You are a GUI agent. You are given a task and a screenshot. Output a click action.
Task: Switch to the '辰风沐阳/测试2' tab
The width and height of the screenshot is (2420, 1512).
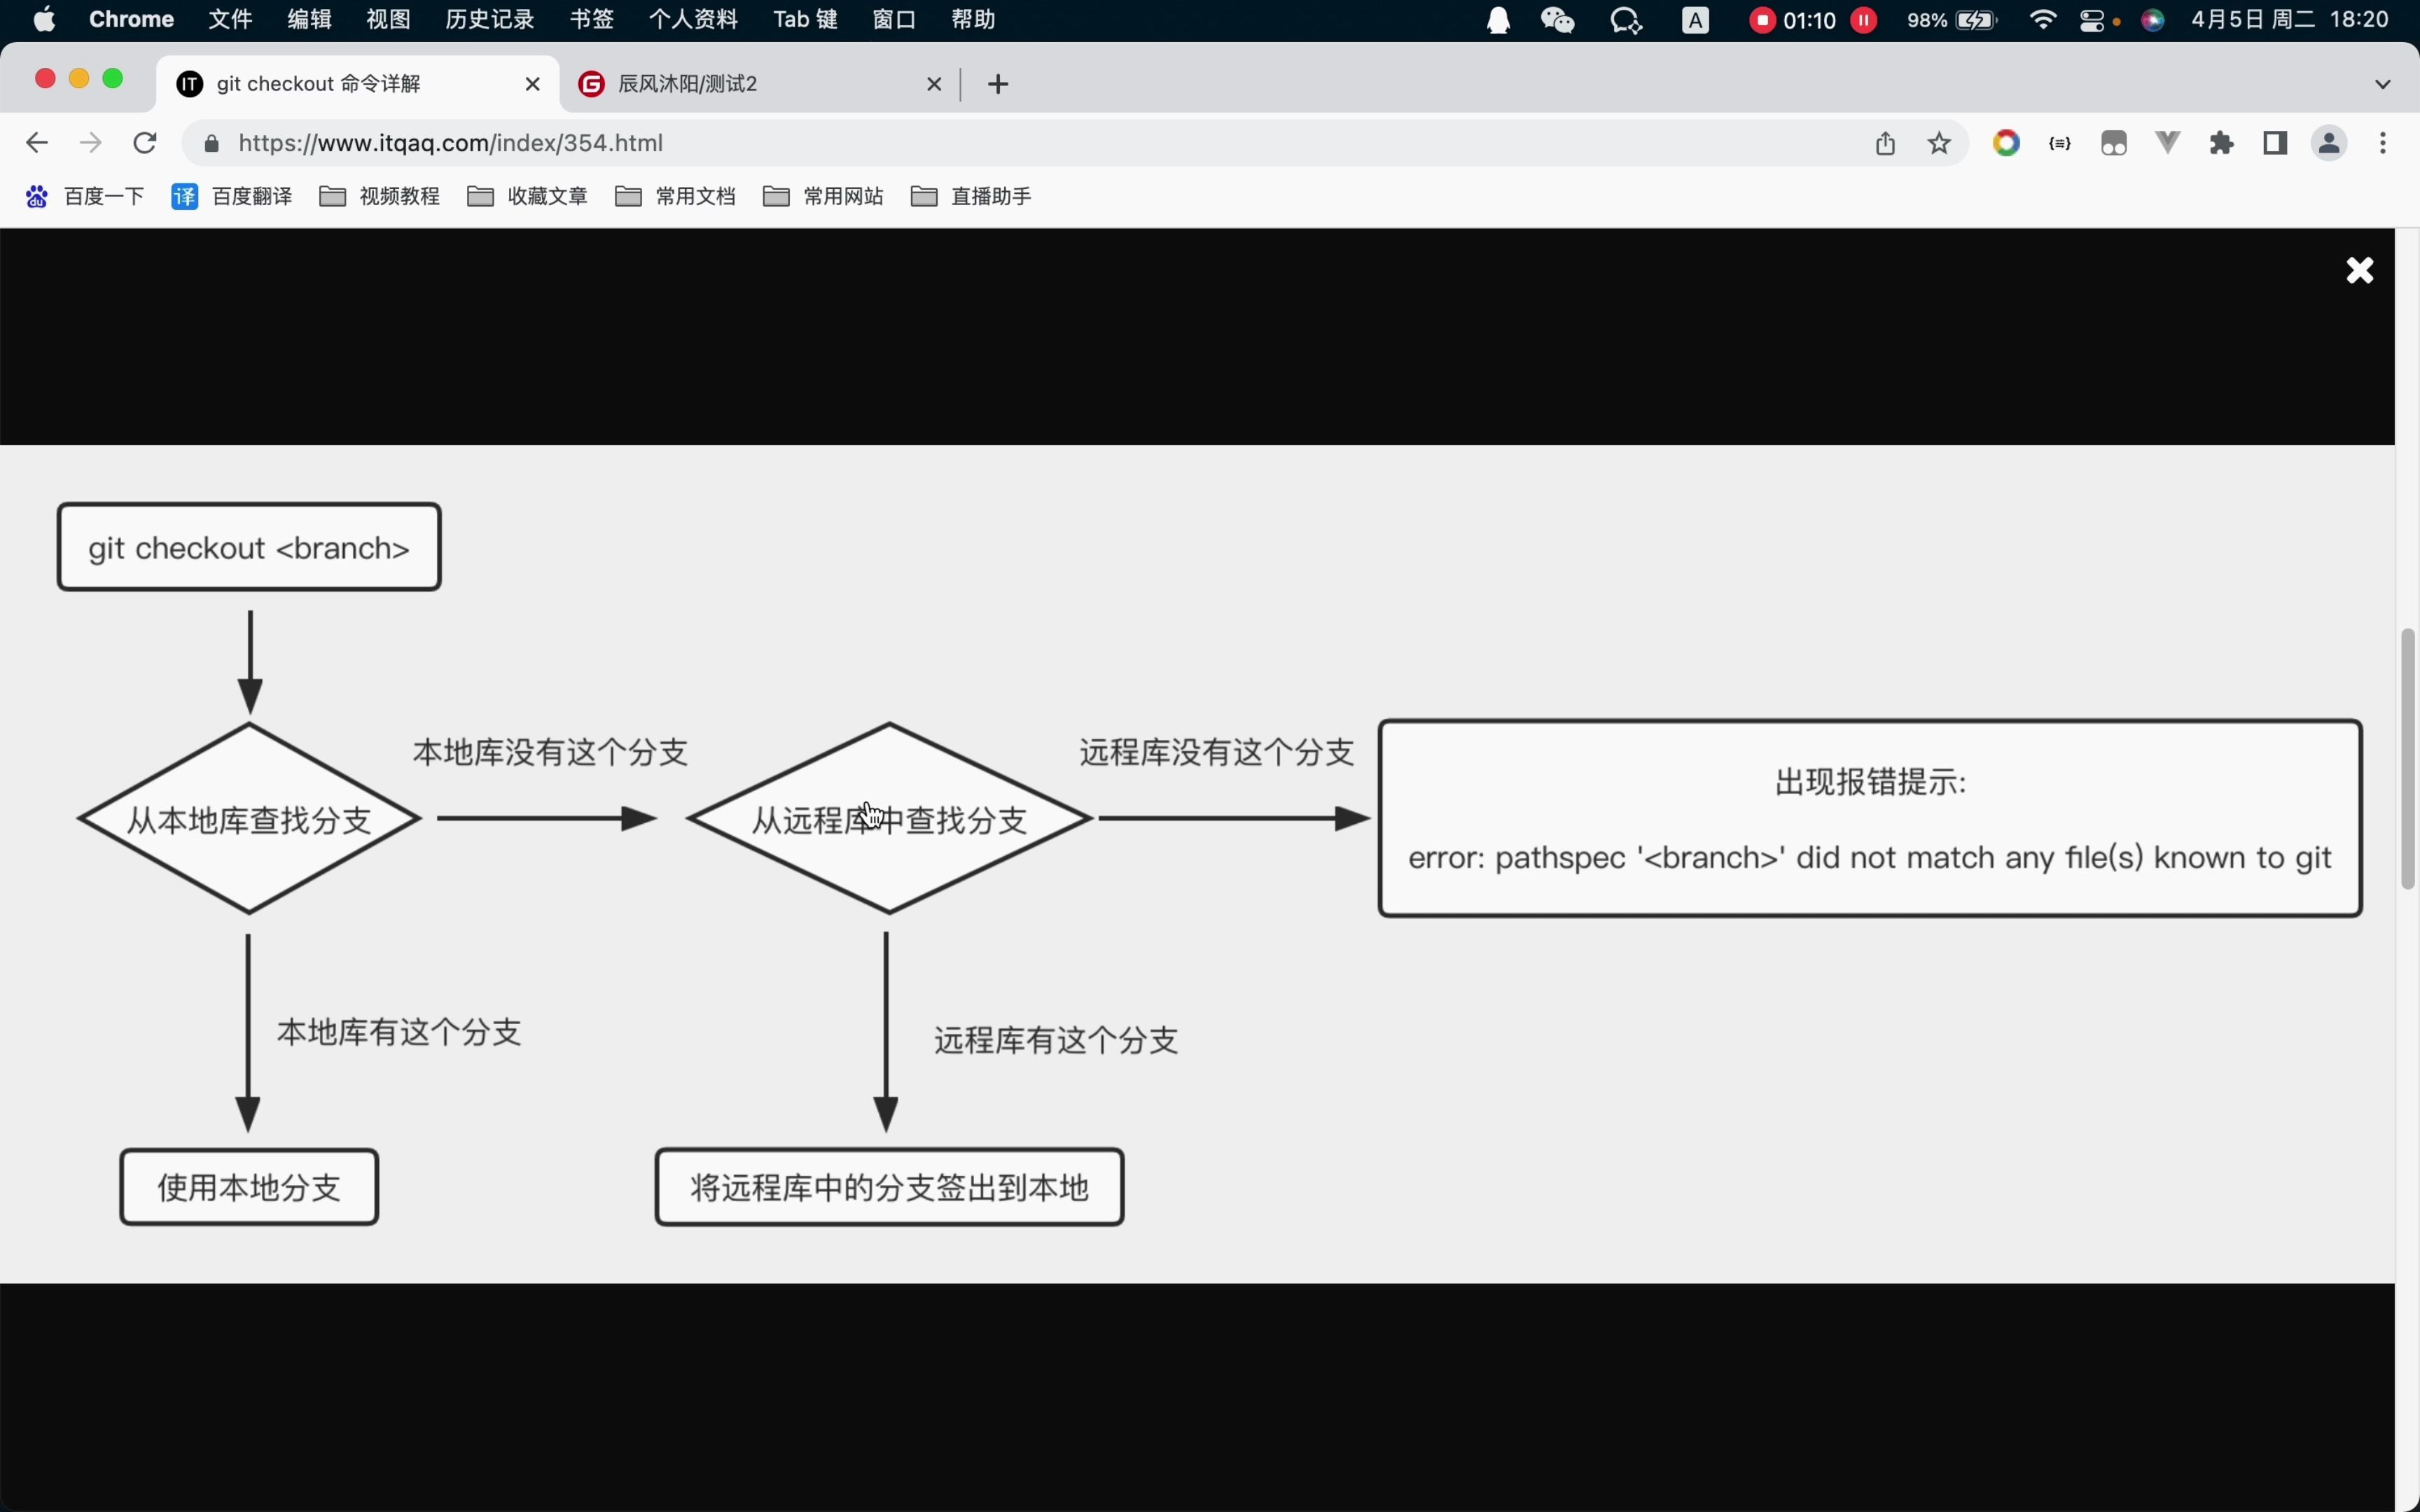[x=760, y=84]
